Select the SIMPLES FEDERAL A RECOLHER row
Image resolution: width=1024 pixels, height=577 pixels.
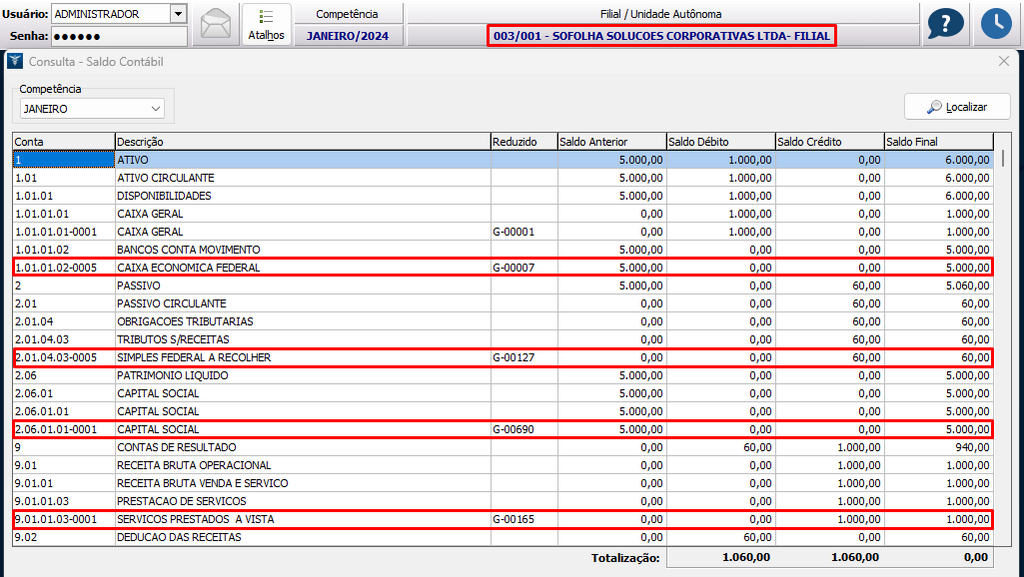(193, 357)
